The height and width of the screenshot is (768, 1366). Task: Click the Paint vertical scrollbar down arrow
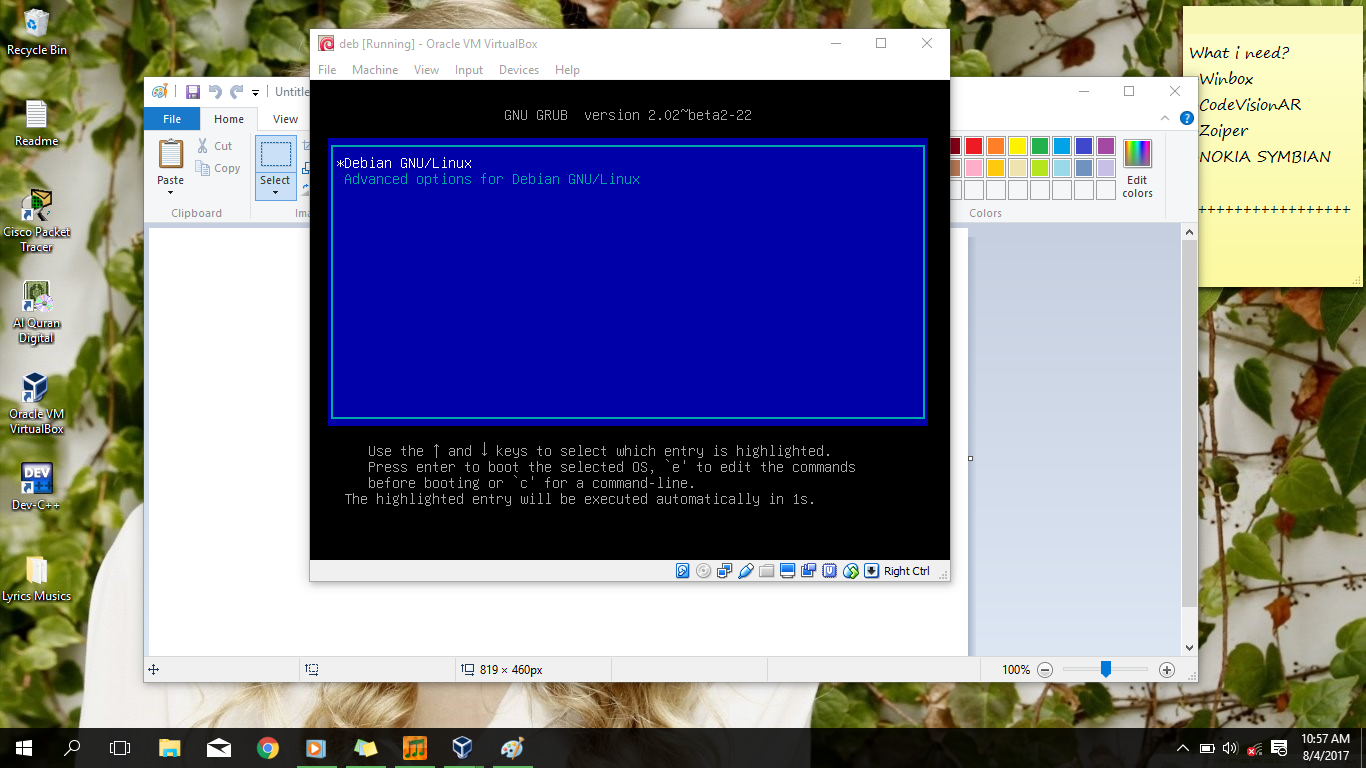point(1189,648)
